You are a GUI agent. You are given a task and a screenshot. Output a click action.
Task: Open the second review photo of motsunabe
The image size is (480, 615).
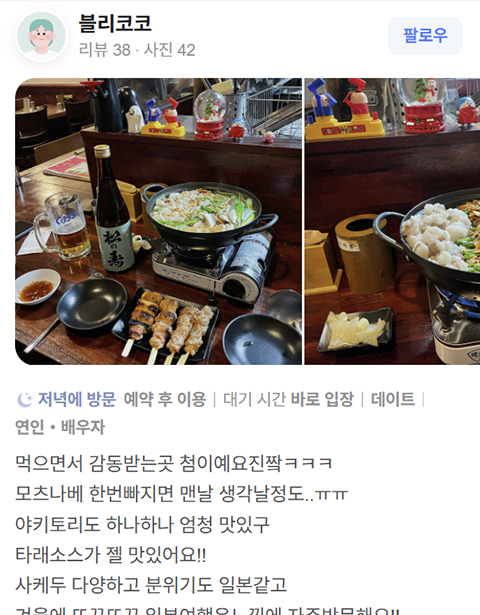(393, 221)
